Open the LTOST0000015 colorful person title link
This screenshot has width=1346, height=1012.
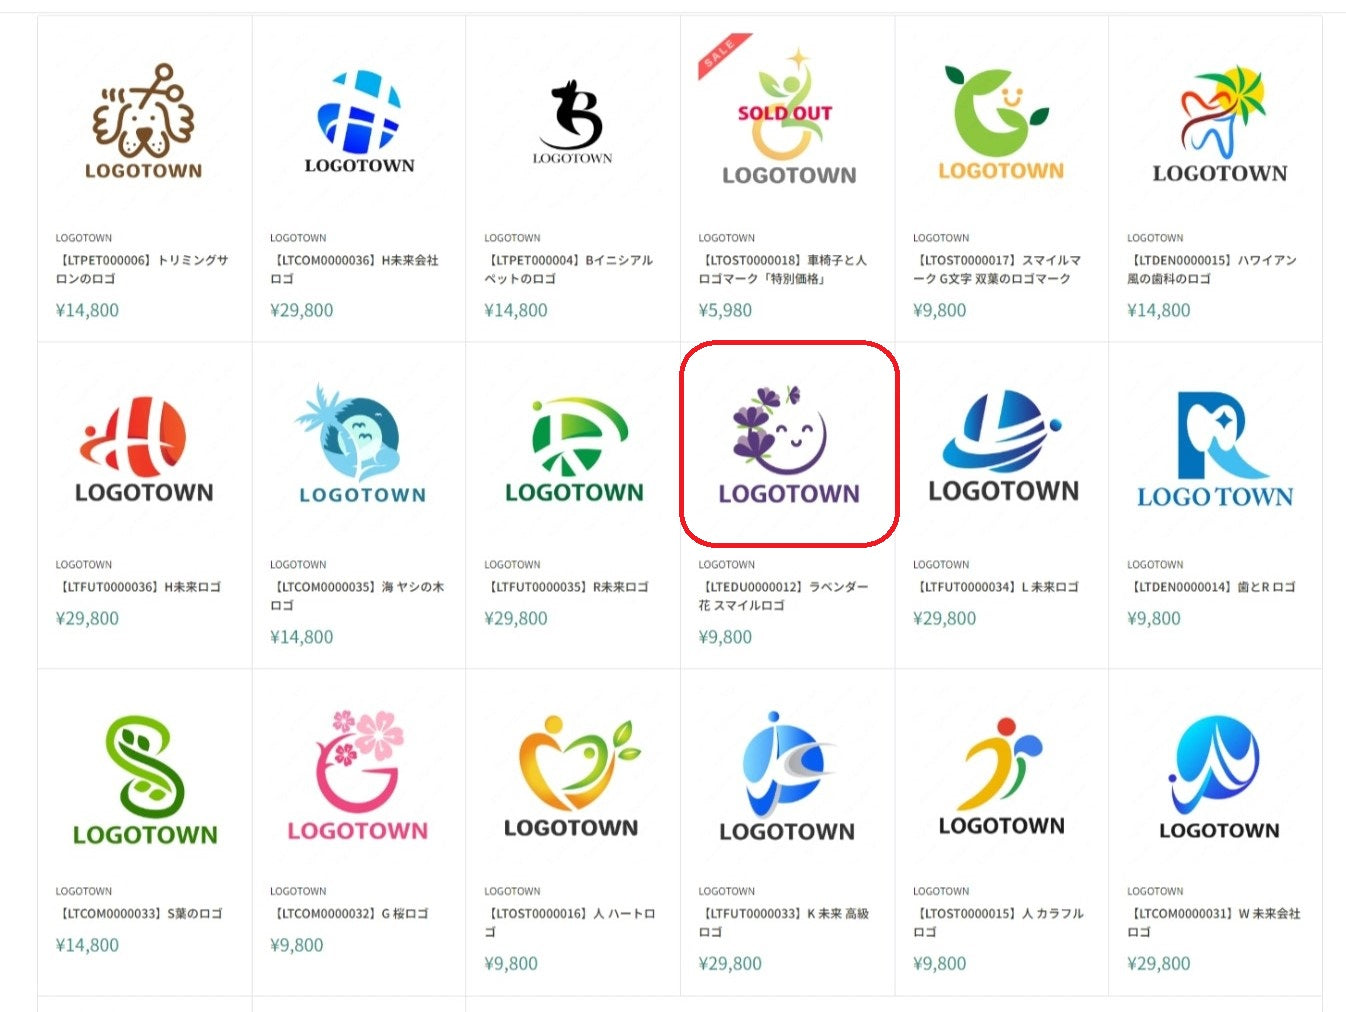[x=998, y=922]
